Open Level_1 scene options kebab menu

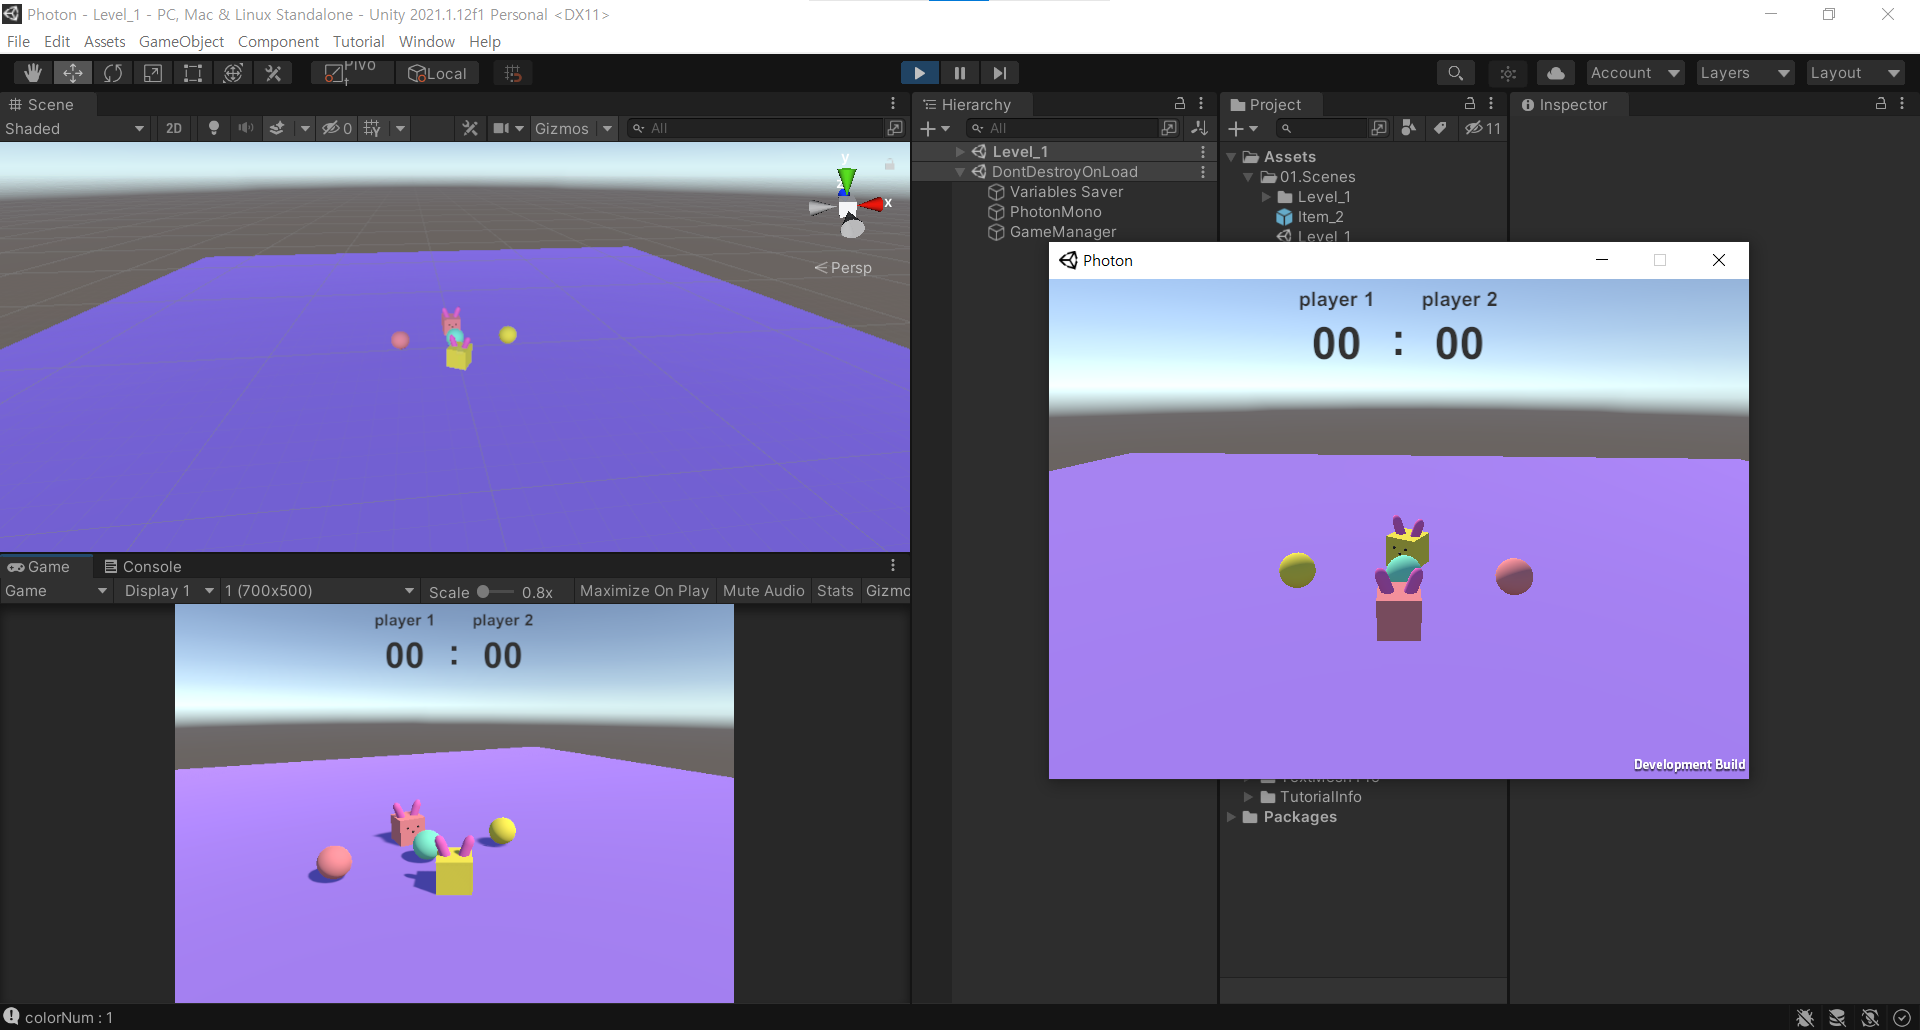1203,152
